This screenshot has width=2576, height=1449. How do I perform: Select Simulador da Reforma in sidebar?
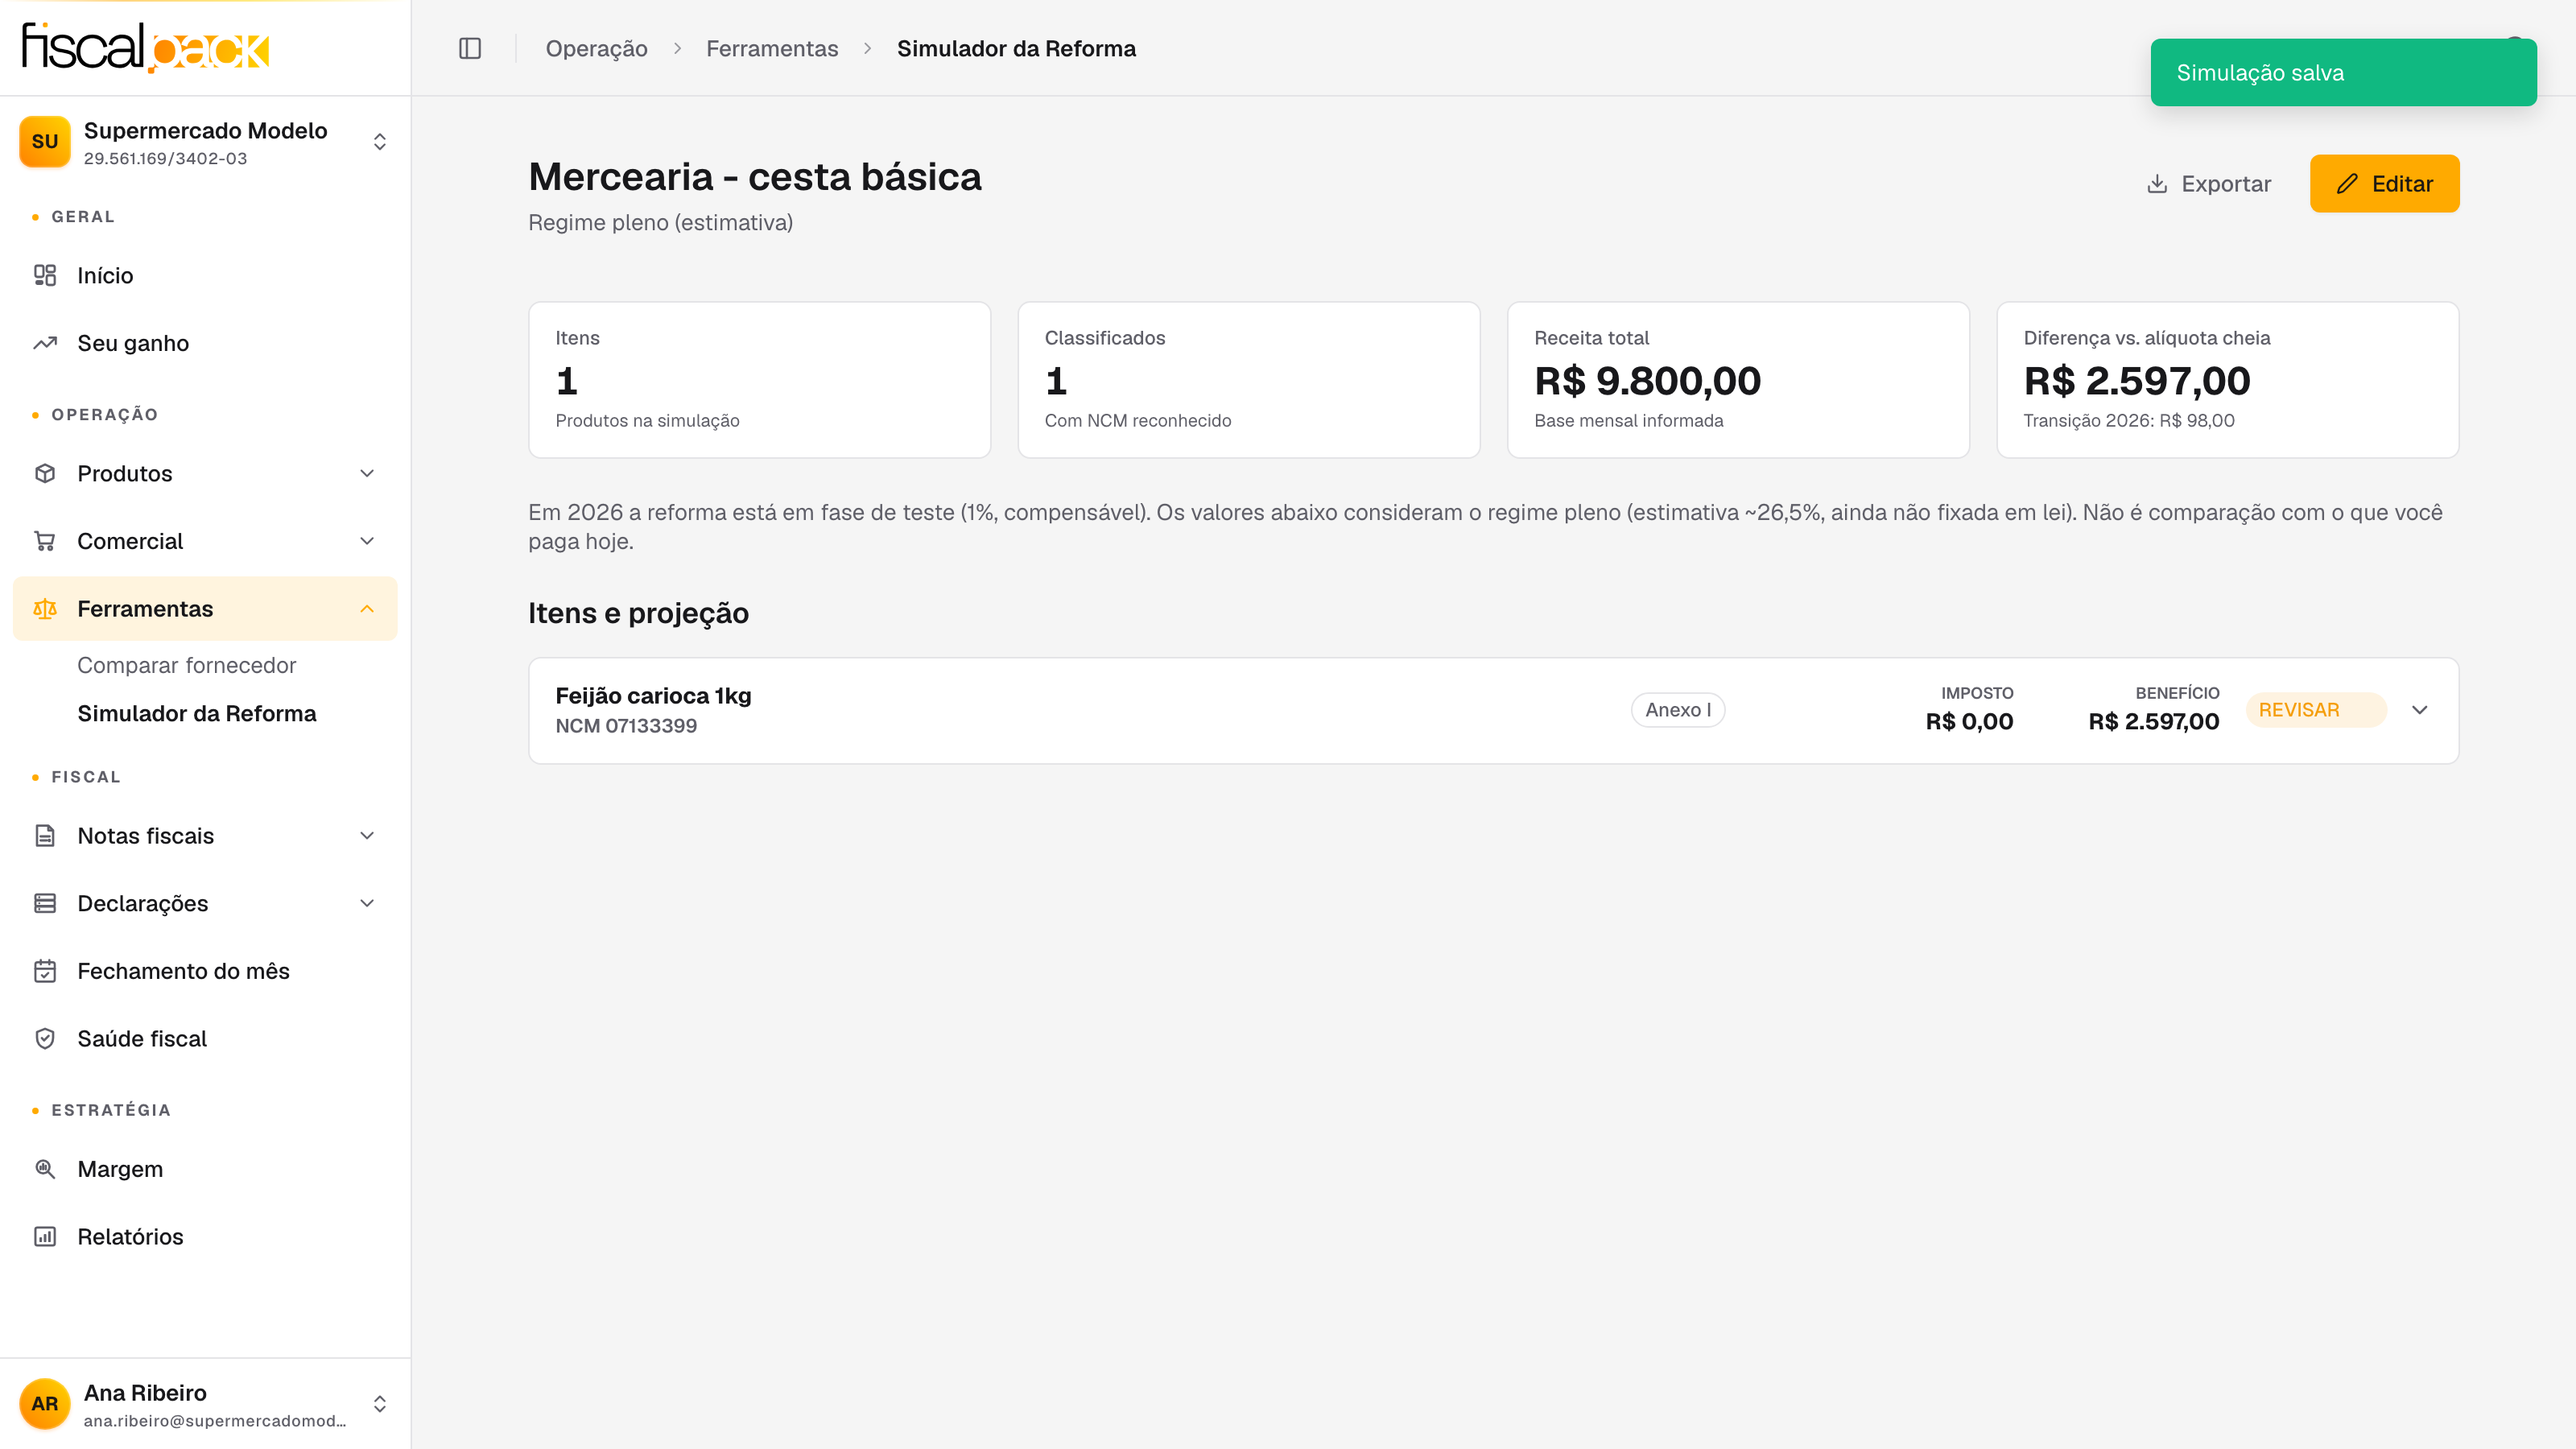click(x=197, y=713)
